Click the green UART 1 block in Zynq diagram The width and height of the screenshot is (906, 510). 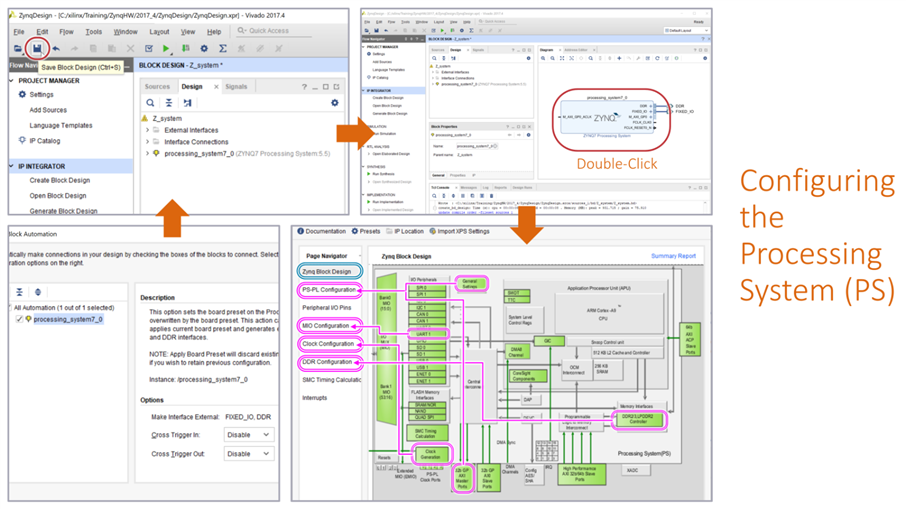(x=427, y=334)
